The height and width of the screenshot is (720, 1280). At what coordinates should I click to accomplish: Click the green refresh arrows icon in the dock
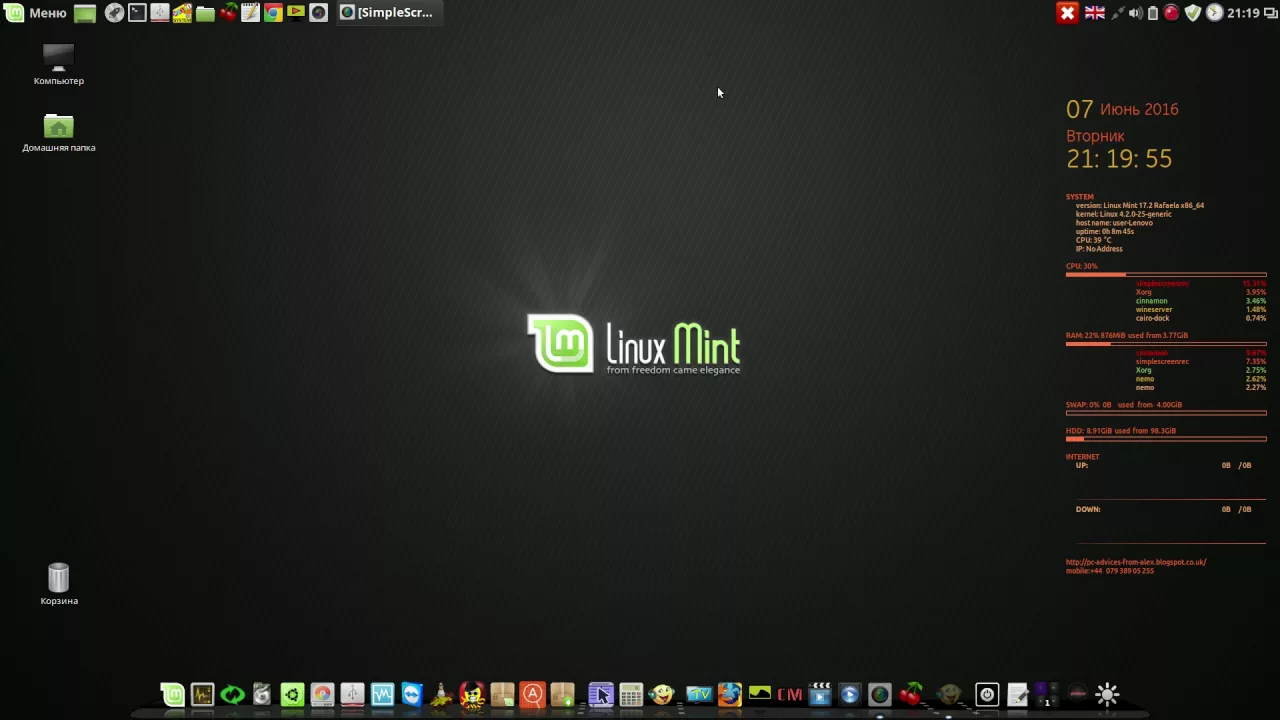(x=232, y=694)
